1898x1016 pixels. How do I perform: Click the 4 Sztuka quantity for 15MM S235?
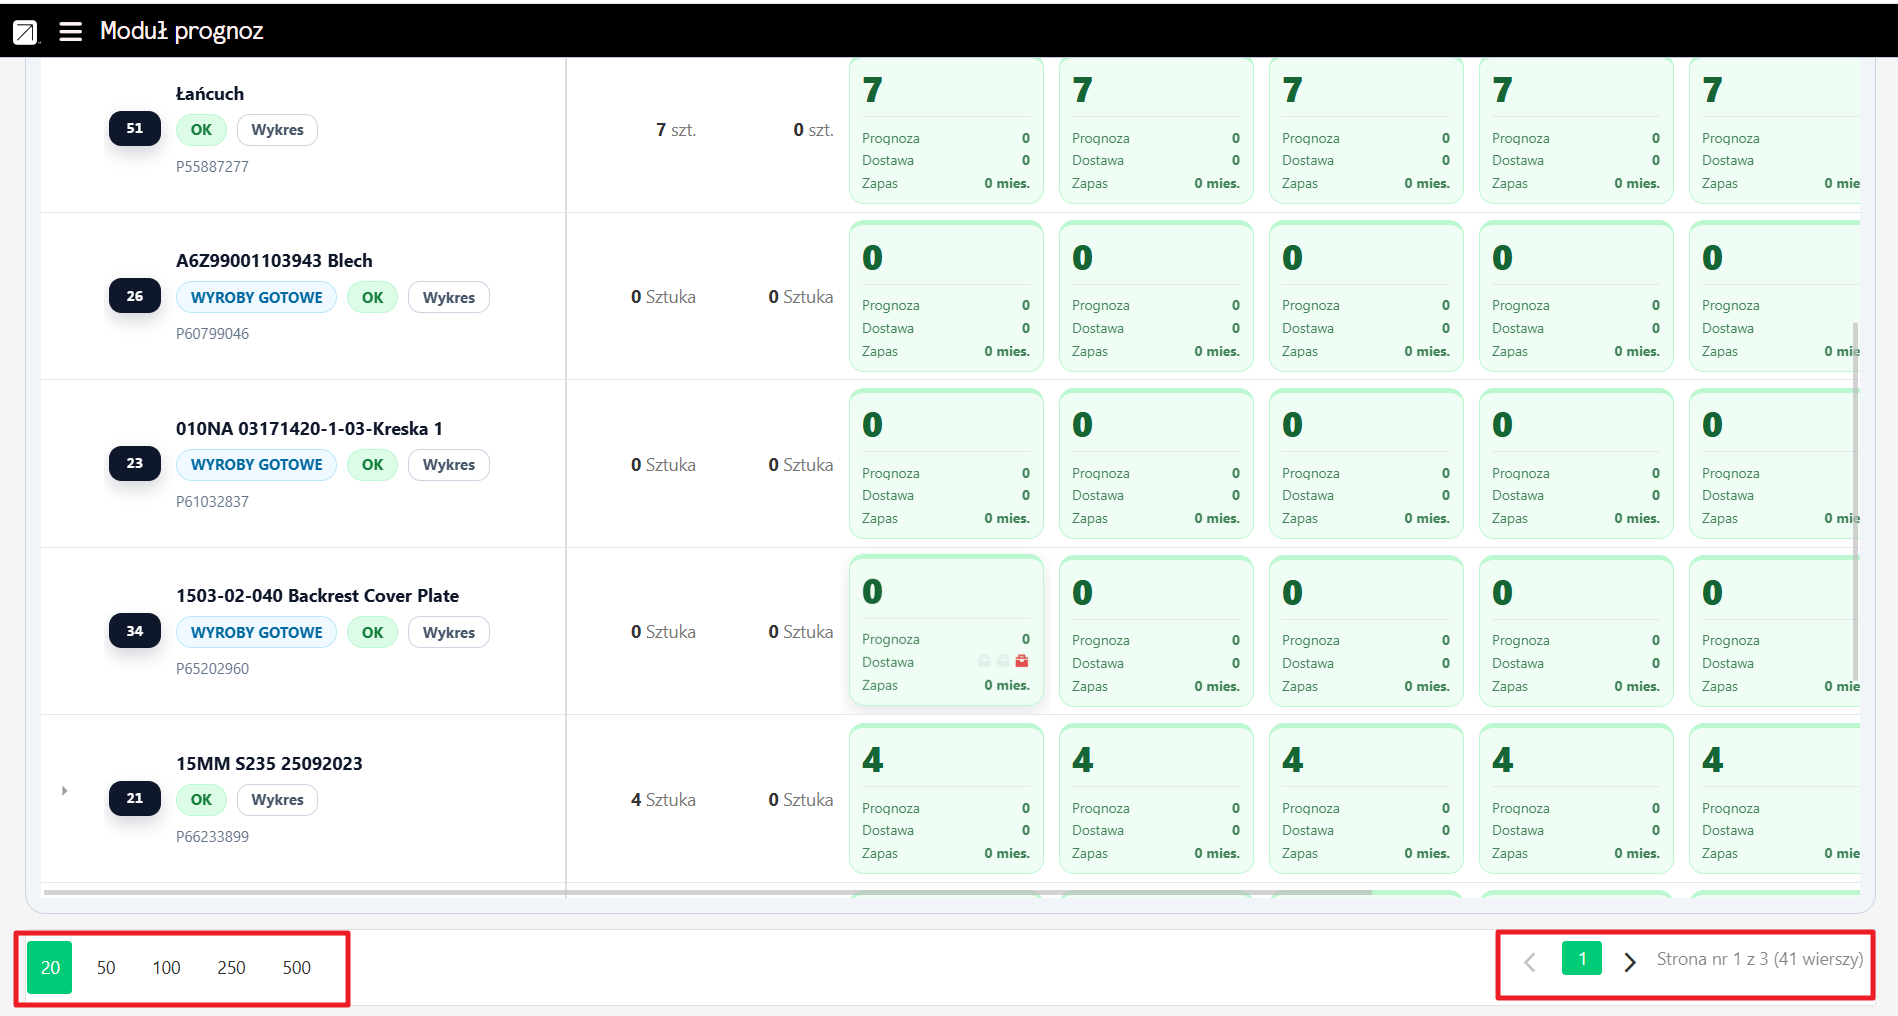[x=663, y=800]
